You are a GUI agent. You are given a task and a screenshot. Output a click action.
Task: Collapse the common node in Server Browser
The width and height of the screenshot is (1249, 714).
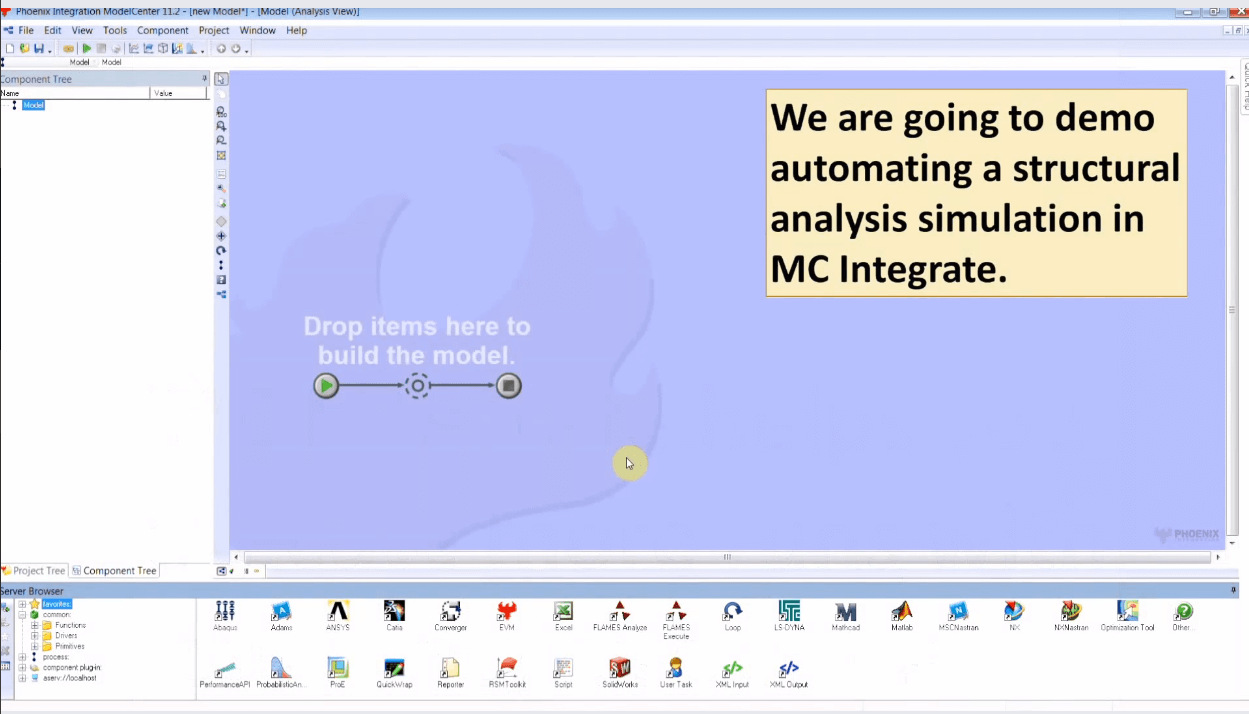pos(22,614)
